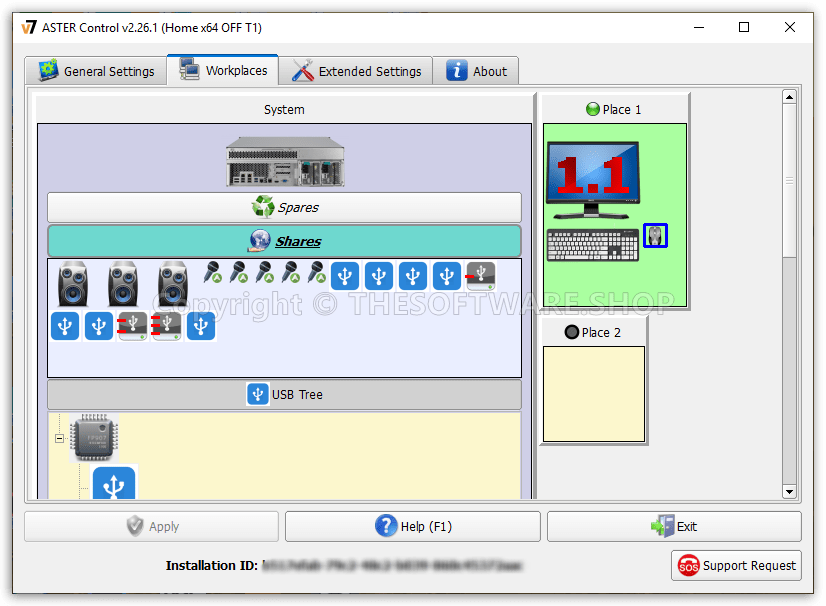
Task: Collapse the USB Tree controller node
Action: (x=60, y=438)
